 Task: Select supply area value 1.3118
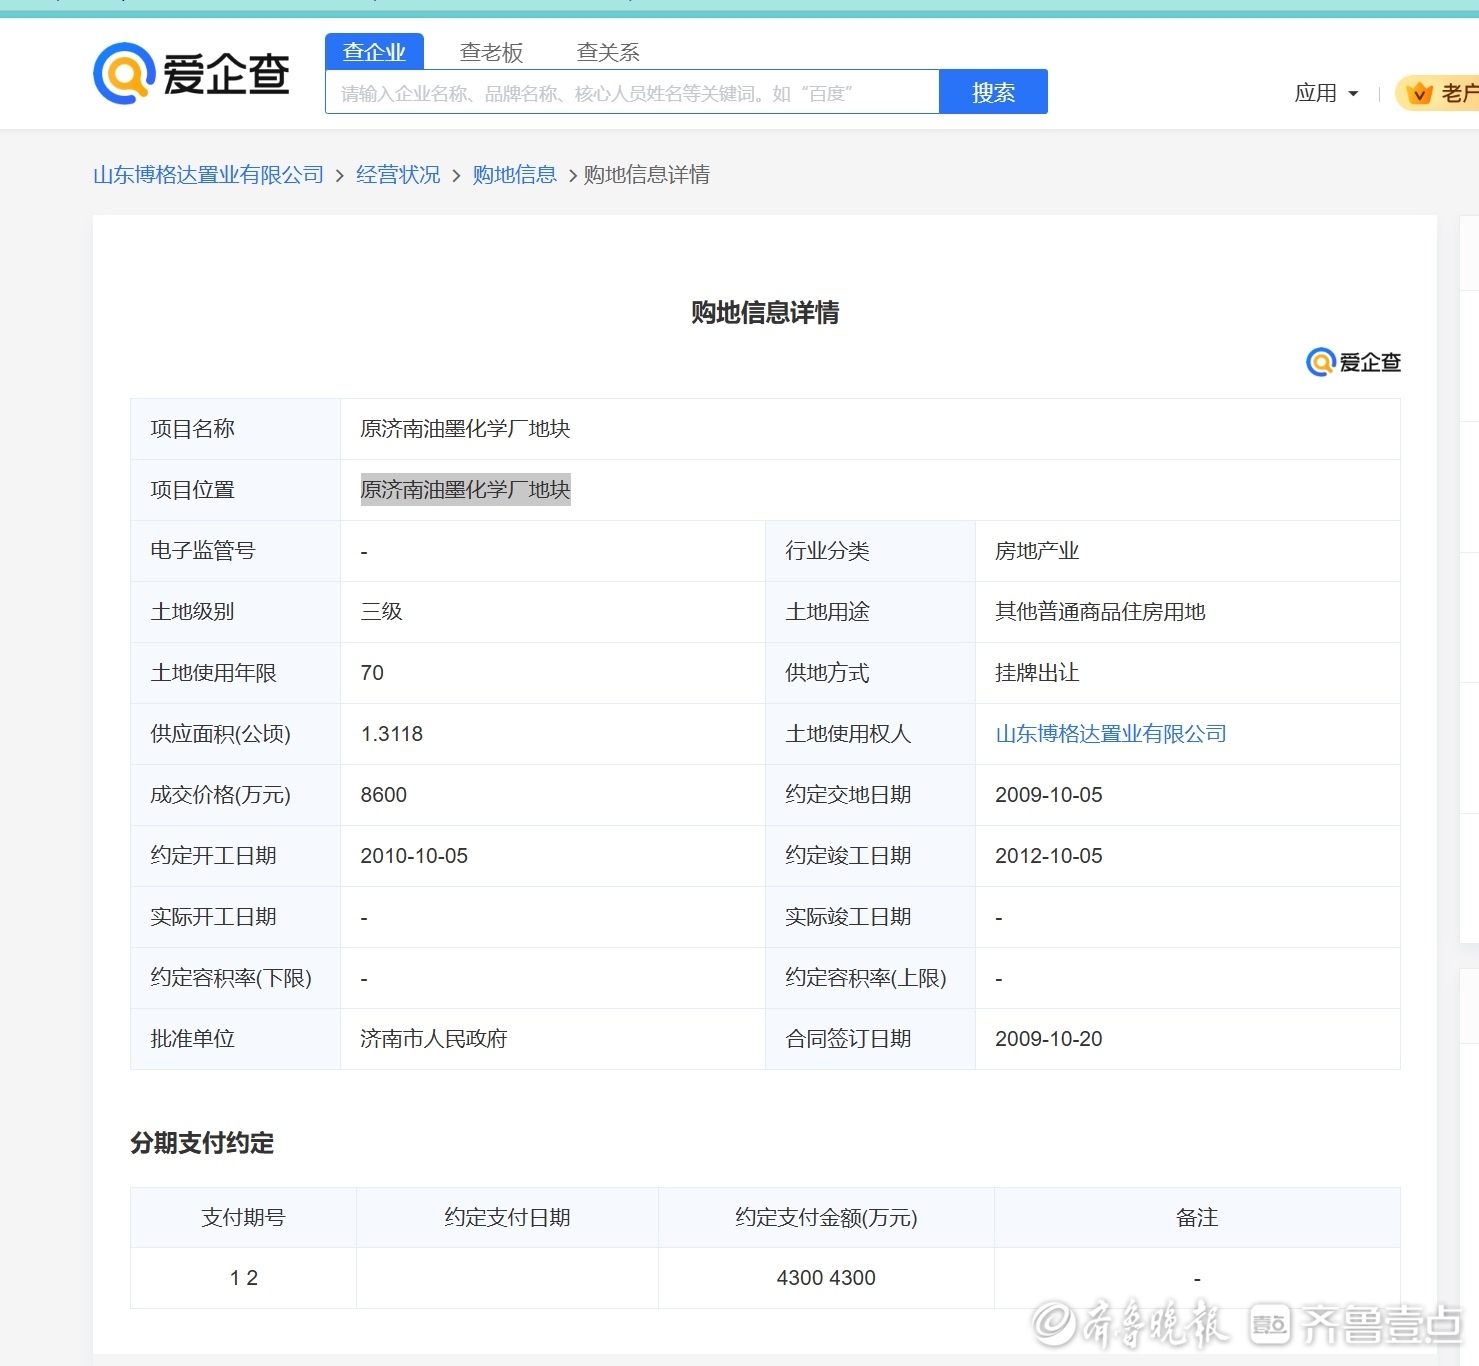(x=391, y=734)
